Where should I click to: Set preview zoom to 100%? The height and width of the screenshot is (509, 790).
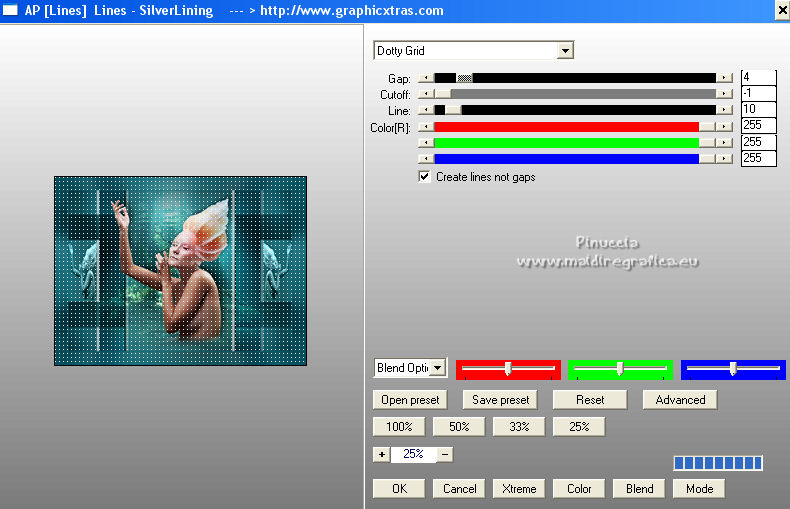point(399,427)
